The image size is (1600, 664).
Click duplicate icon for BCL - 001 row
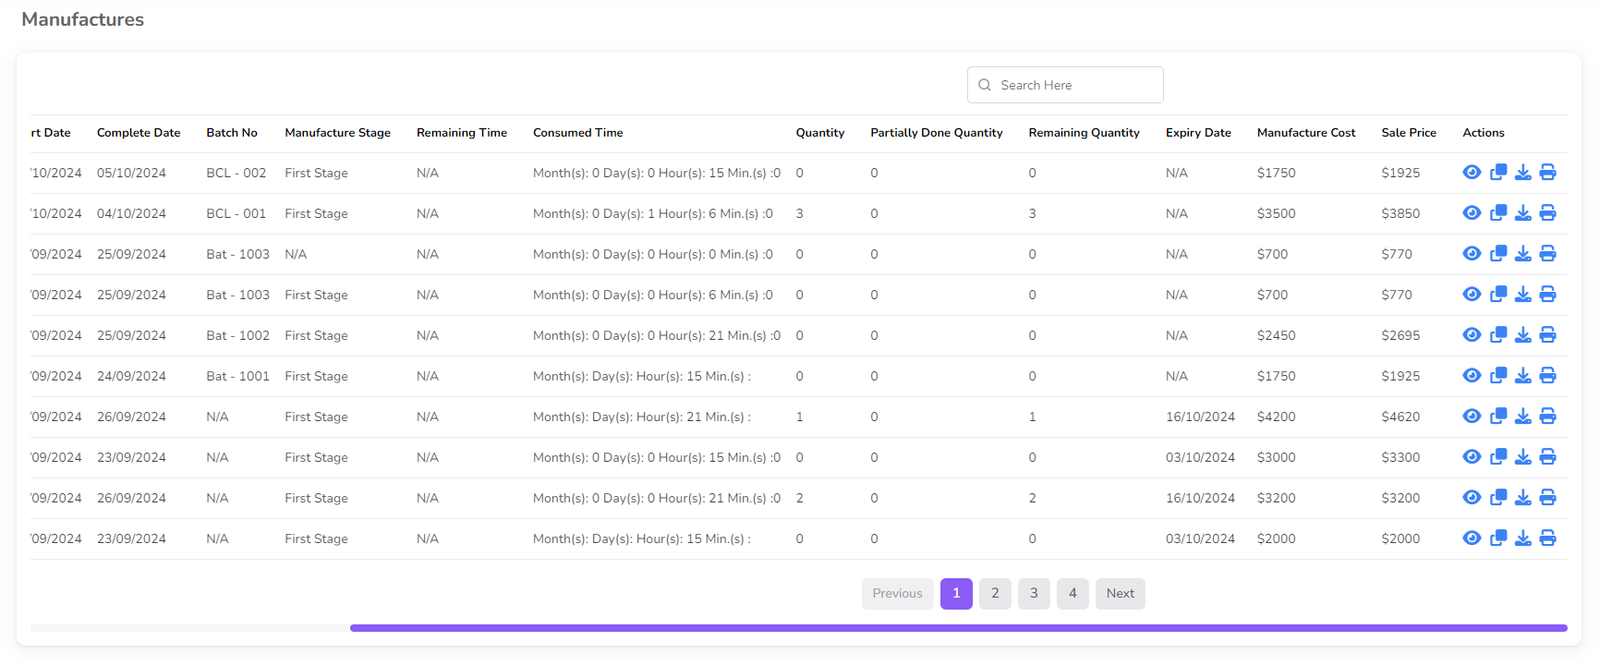pyautogui.click(x=1498, y=213)
